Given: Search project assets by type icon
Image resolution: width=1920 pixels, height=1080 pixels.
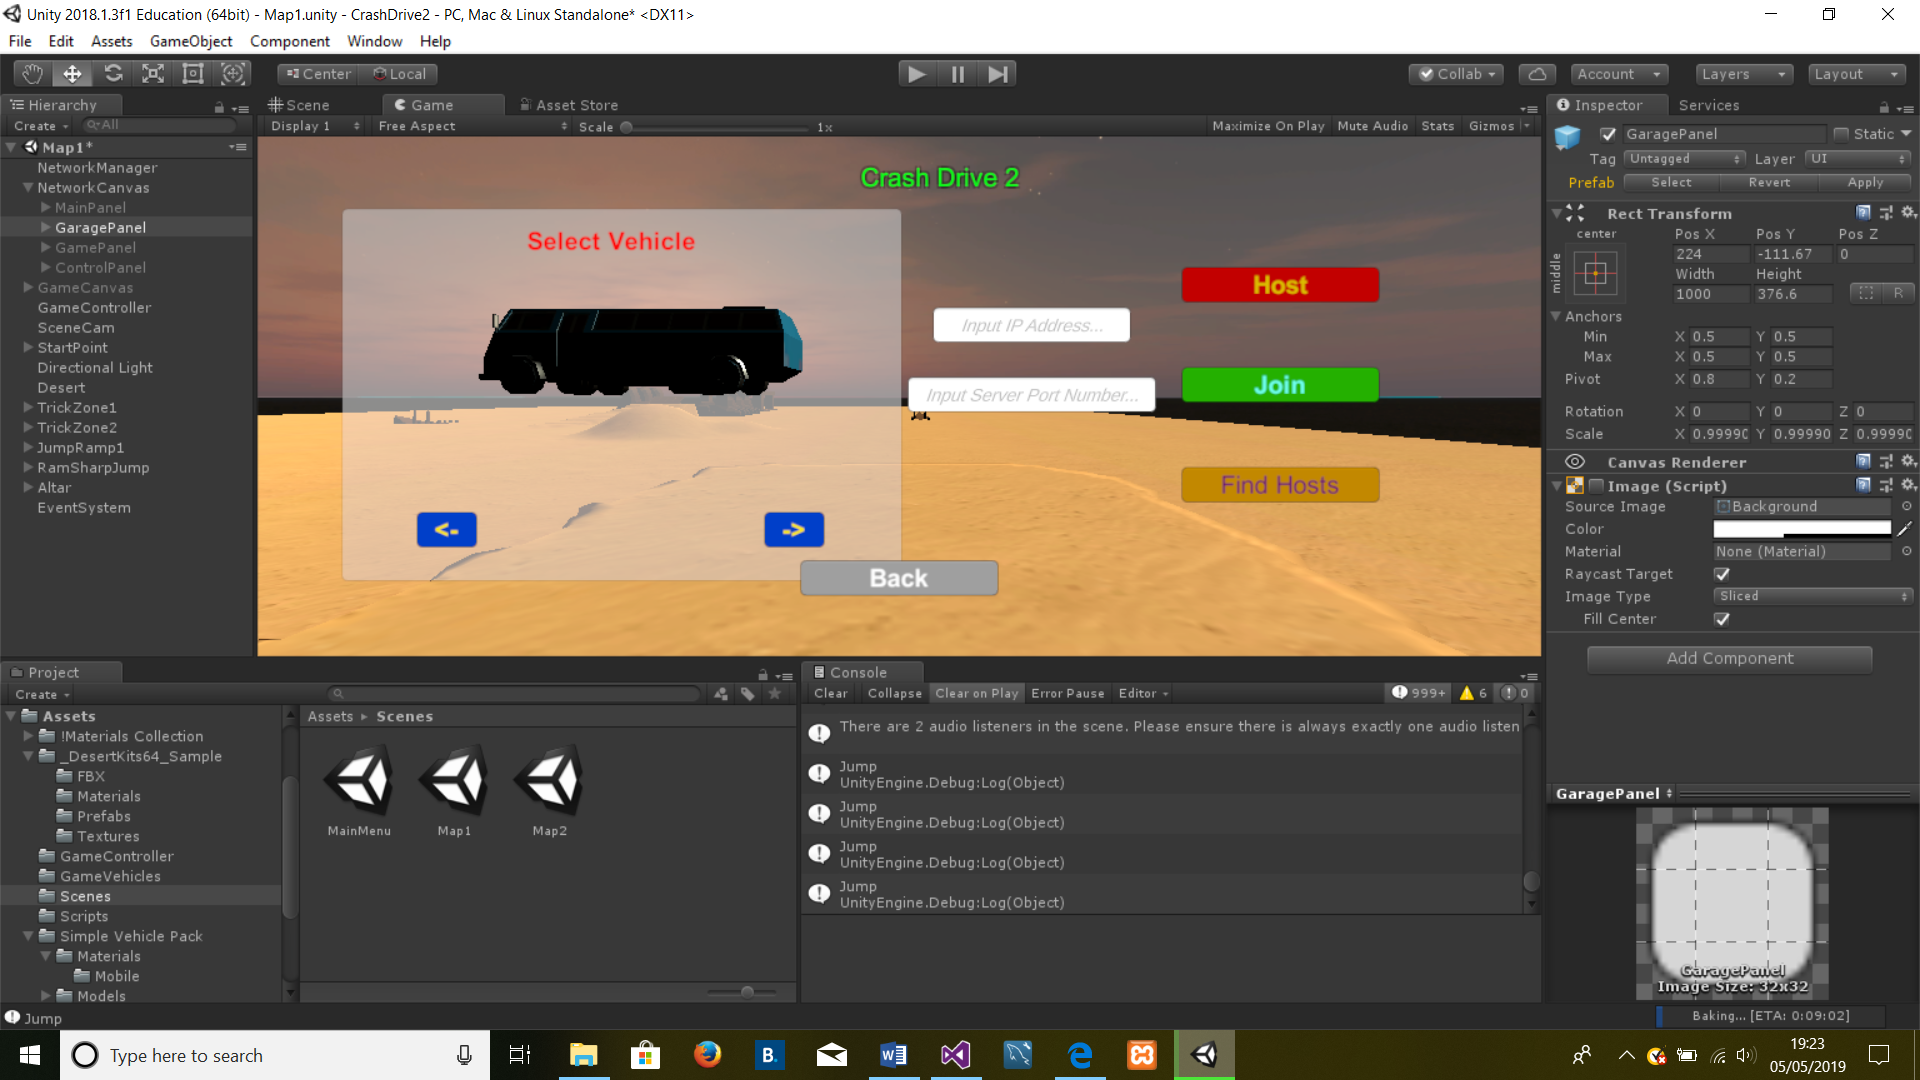Looking at the screenshot, I should click(x=721, y=694).
